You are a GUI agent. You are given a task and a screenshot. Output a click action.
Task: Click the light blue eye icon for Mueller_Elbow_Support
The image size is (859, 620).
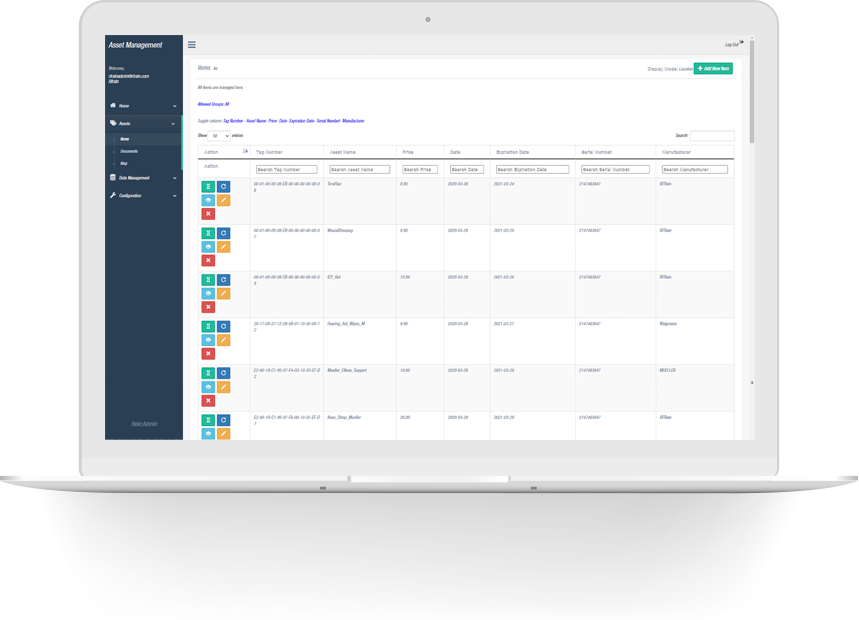[x=208, y=387]
